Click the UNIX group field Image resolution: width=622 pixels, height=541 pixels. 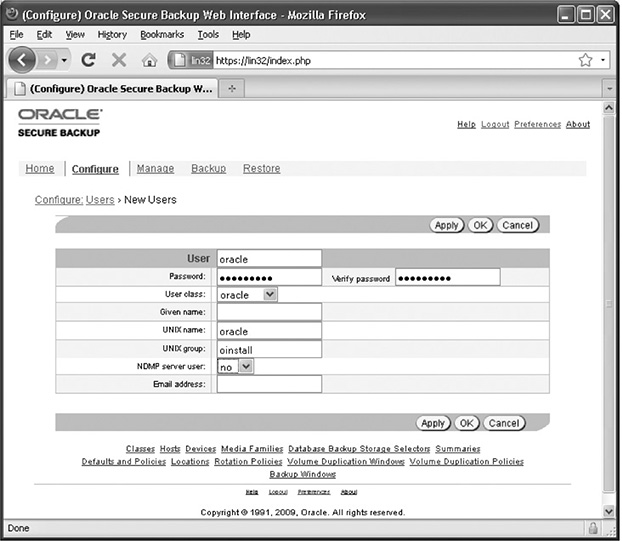click(269, 349)
